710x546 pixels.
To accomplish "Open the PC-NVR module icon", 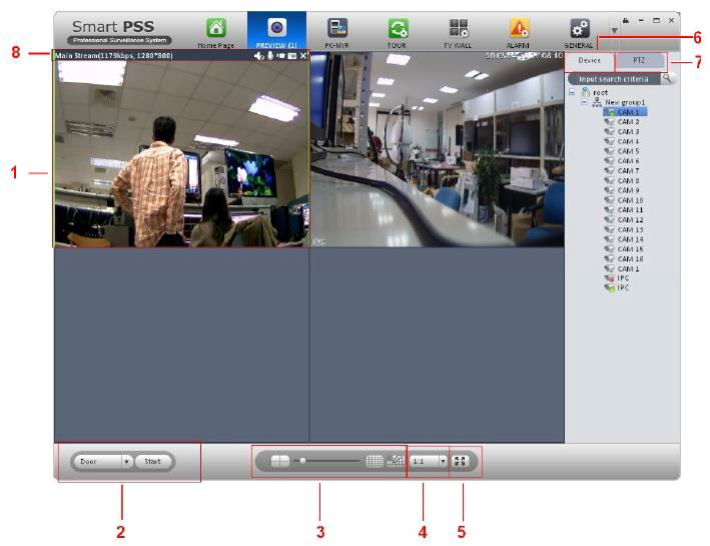I will tap(338, 29).
